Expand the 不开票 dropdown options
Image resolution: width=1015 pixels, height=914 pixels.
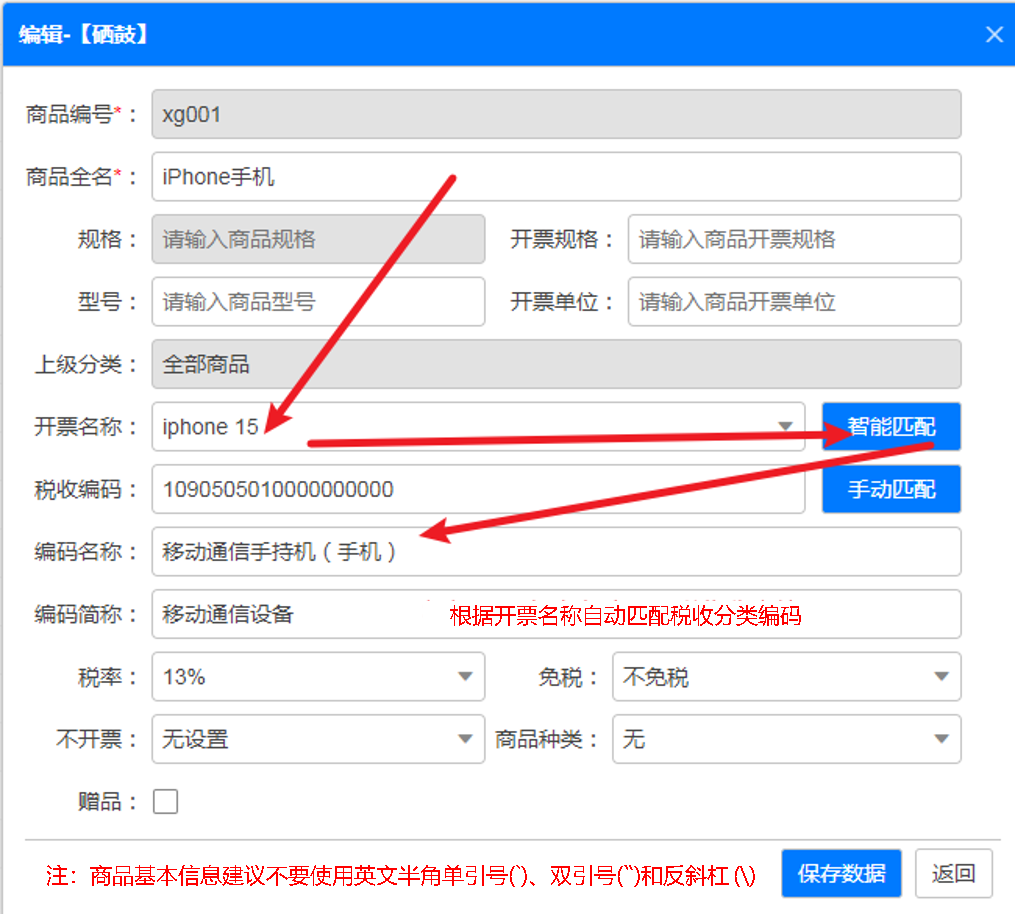tap(465, 739)
